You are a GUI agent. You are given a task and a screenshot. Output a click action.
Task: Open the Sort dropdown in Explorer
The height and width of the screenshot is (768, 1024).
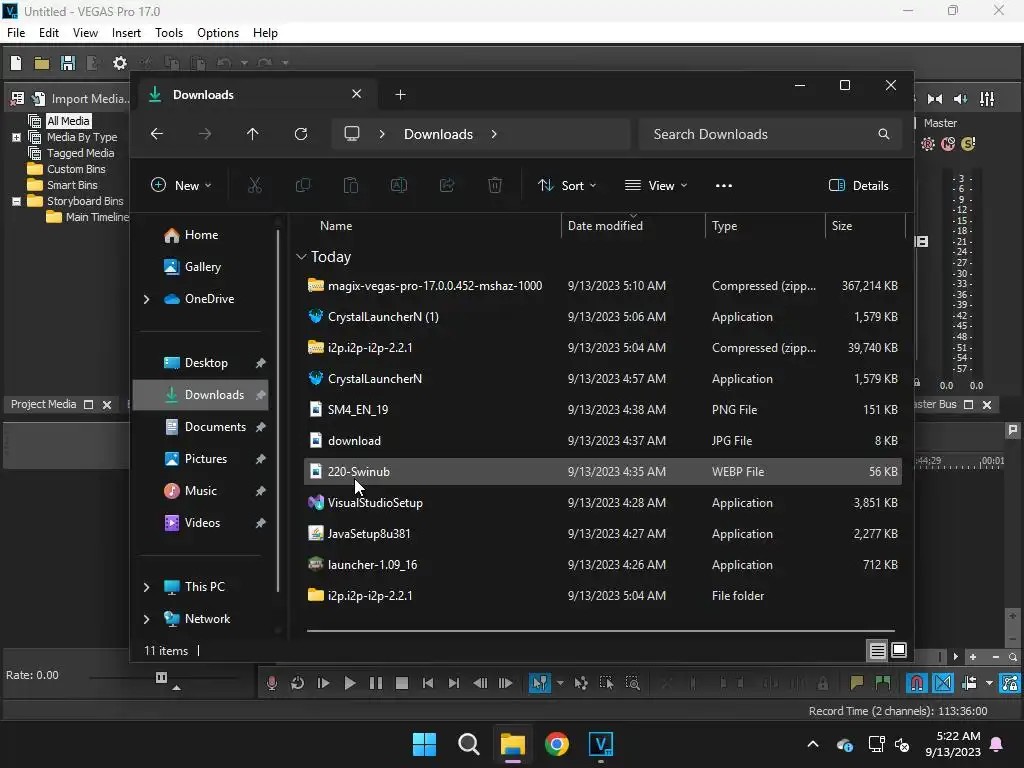pyautogui.click(x=567, y=185)
